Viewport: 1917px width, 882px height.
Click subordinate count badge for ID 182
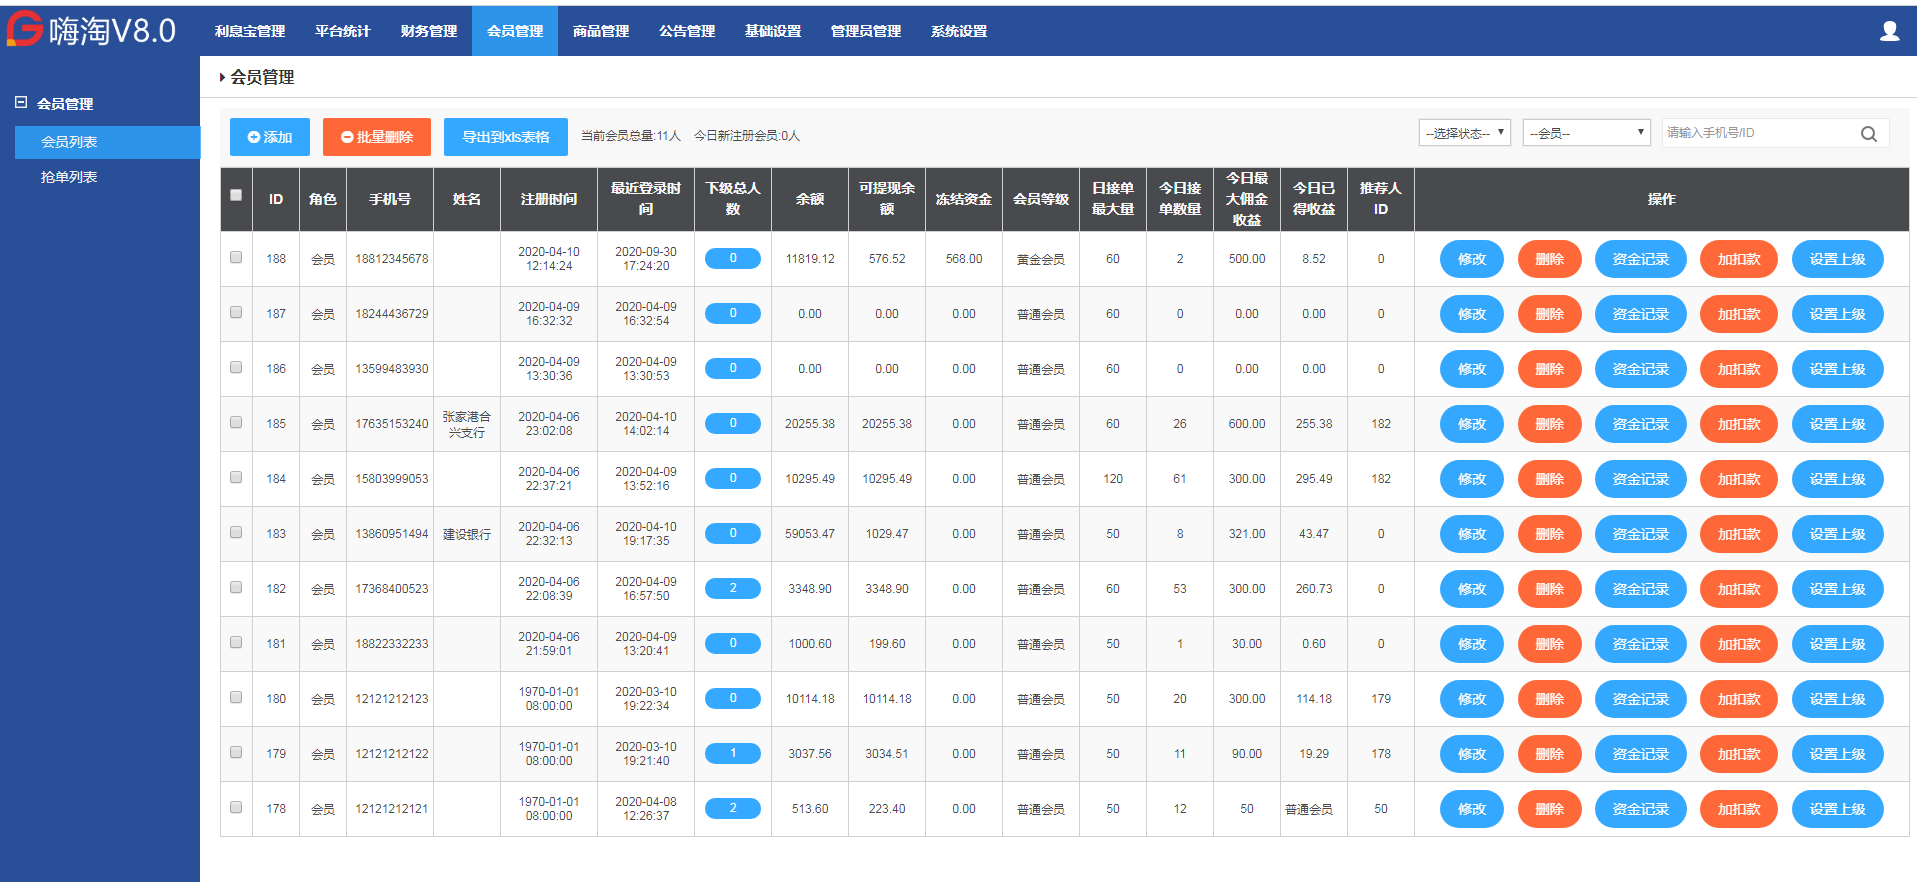point(732,589)
